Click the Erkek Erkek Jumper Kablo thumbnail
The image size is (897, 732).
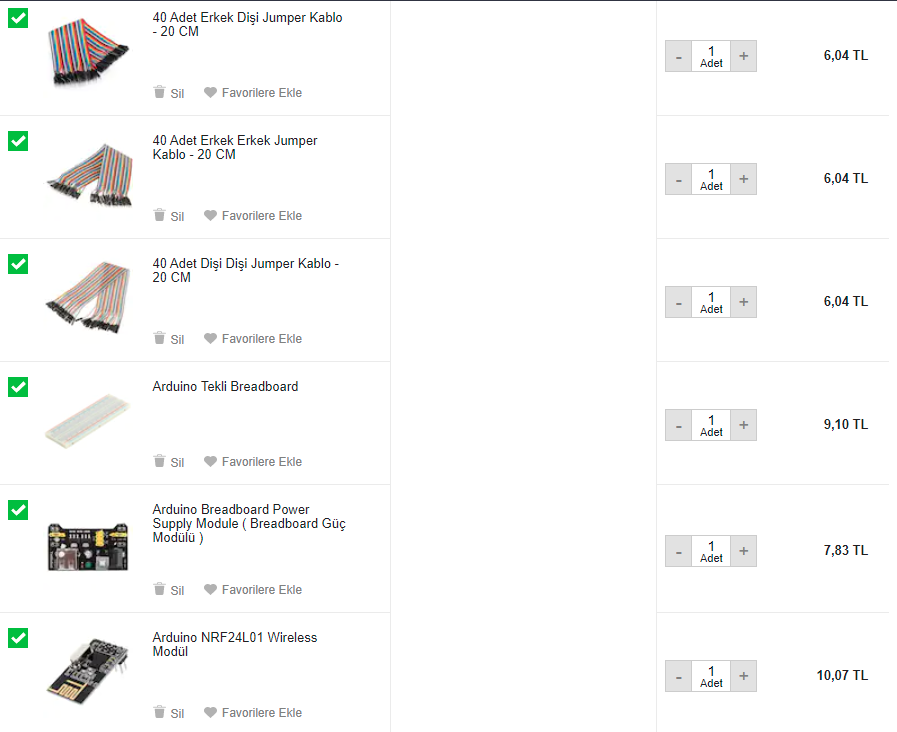89,174
